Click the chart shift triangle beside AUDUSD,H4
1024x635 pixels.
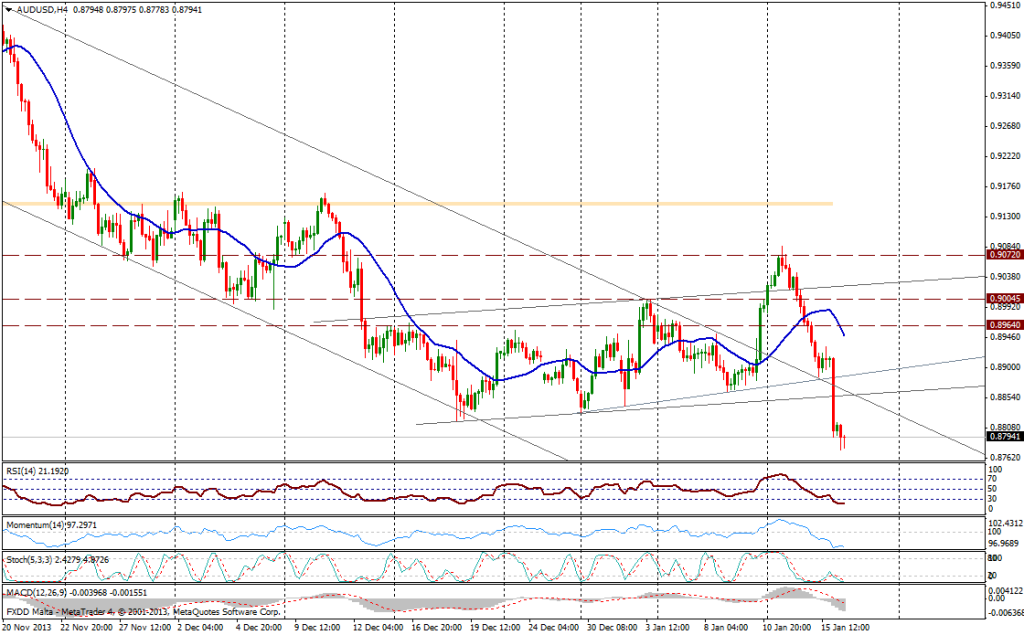8,9
